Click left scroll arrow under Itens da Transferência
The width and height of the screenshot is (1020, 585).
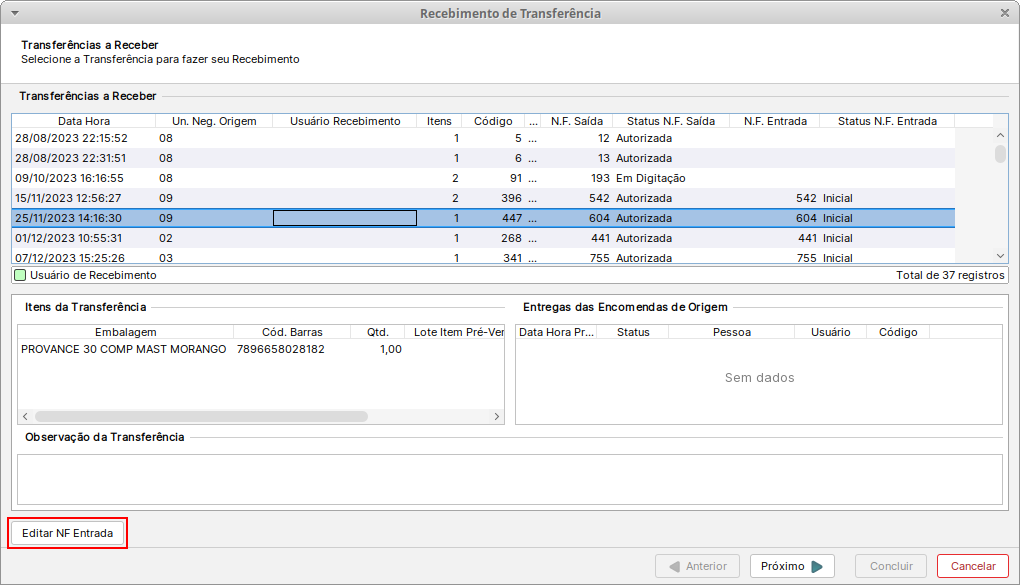point(25,416)
